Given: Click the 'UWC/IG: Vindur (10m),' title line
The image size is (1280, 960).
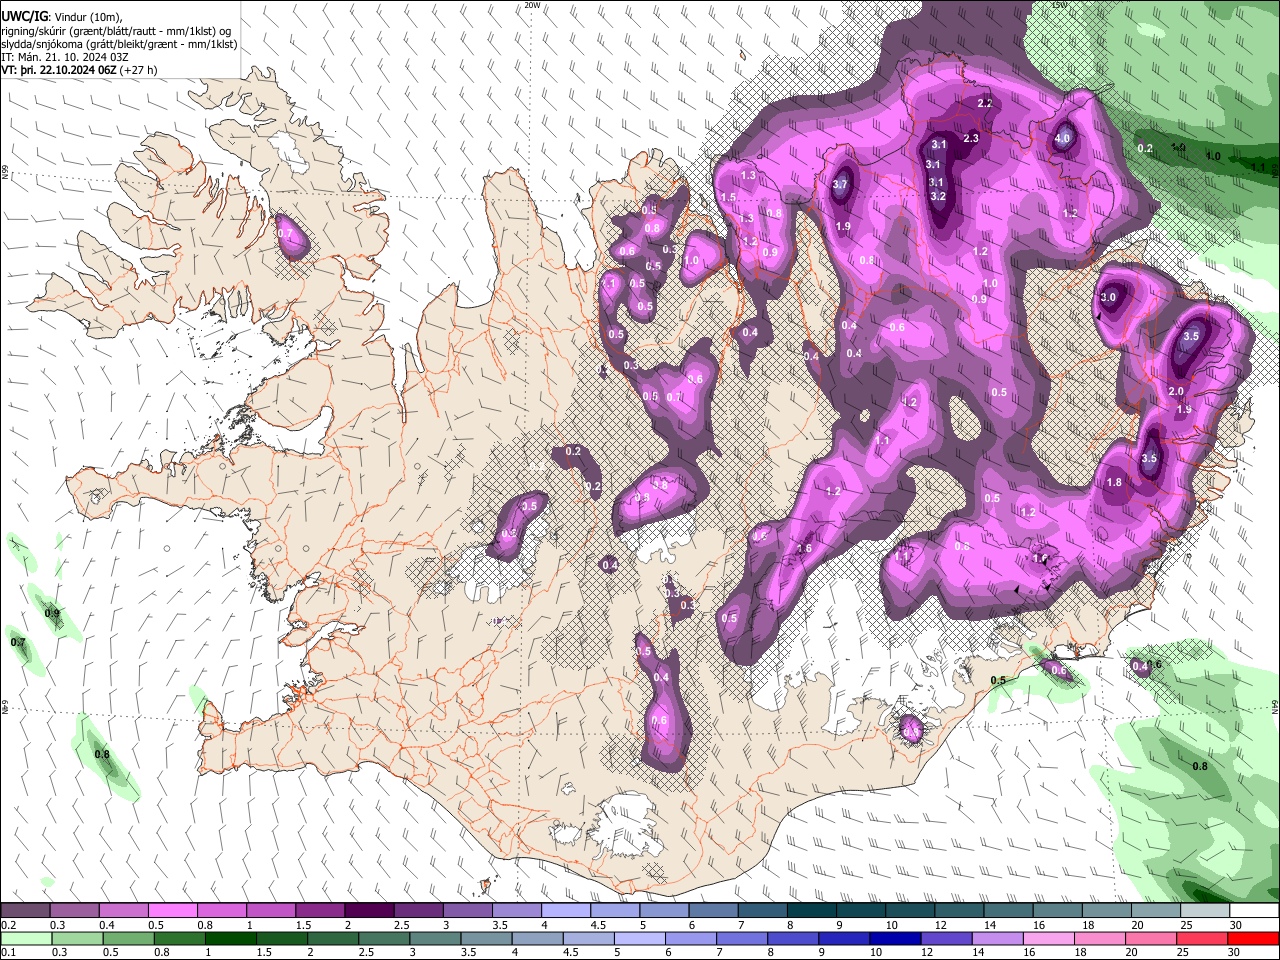Looking at the screenshot, I should (62, 17).
